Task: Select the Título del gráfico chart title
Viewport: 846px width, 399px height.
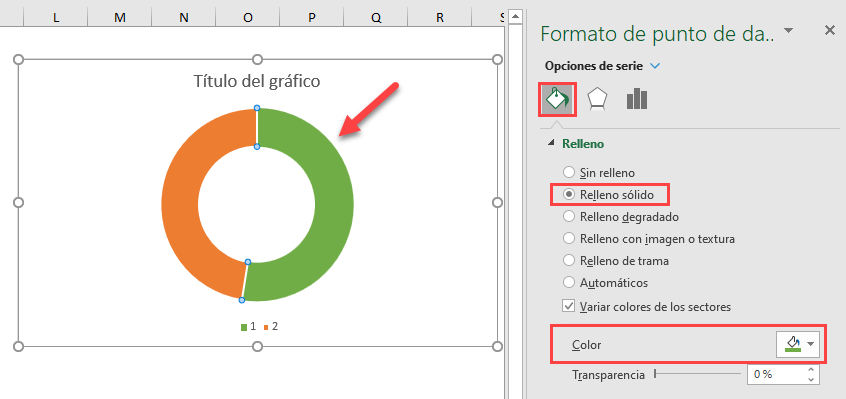Action: pos(257,81)
